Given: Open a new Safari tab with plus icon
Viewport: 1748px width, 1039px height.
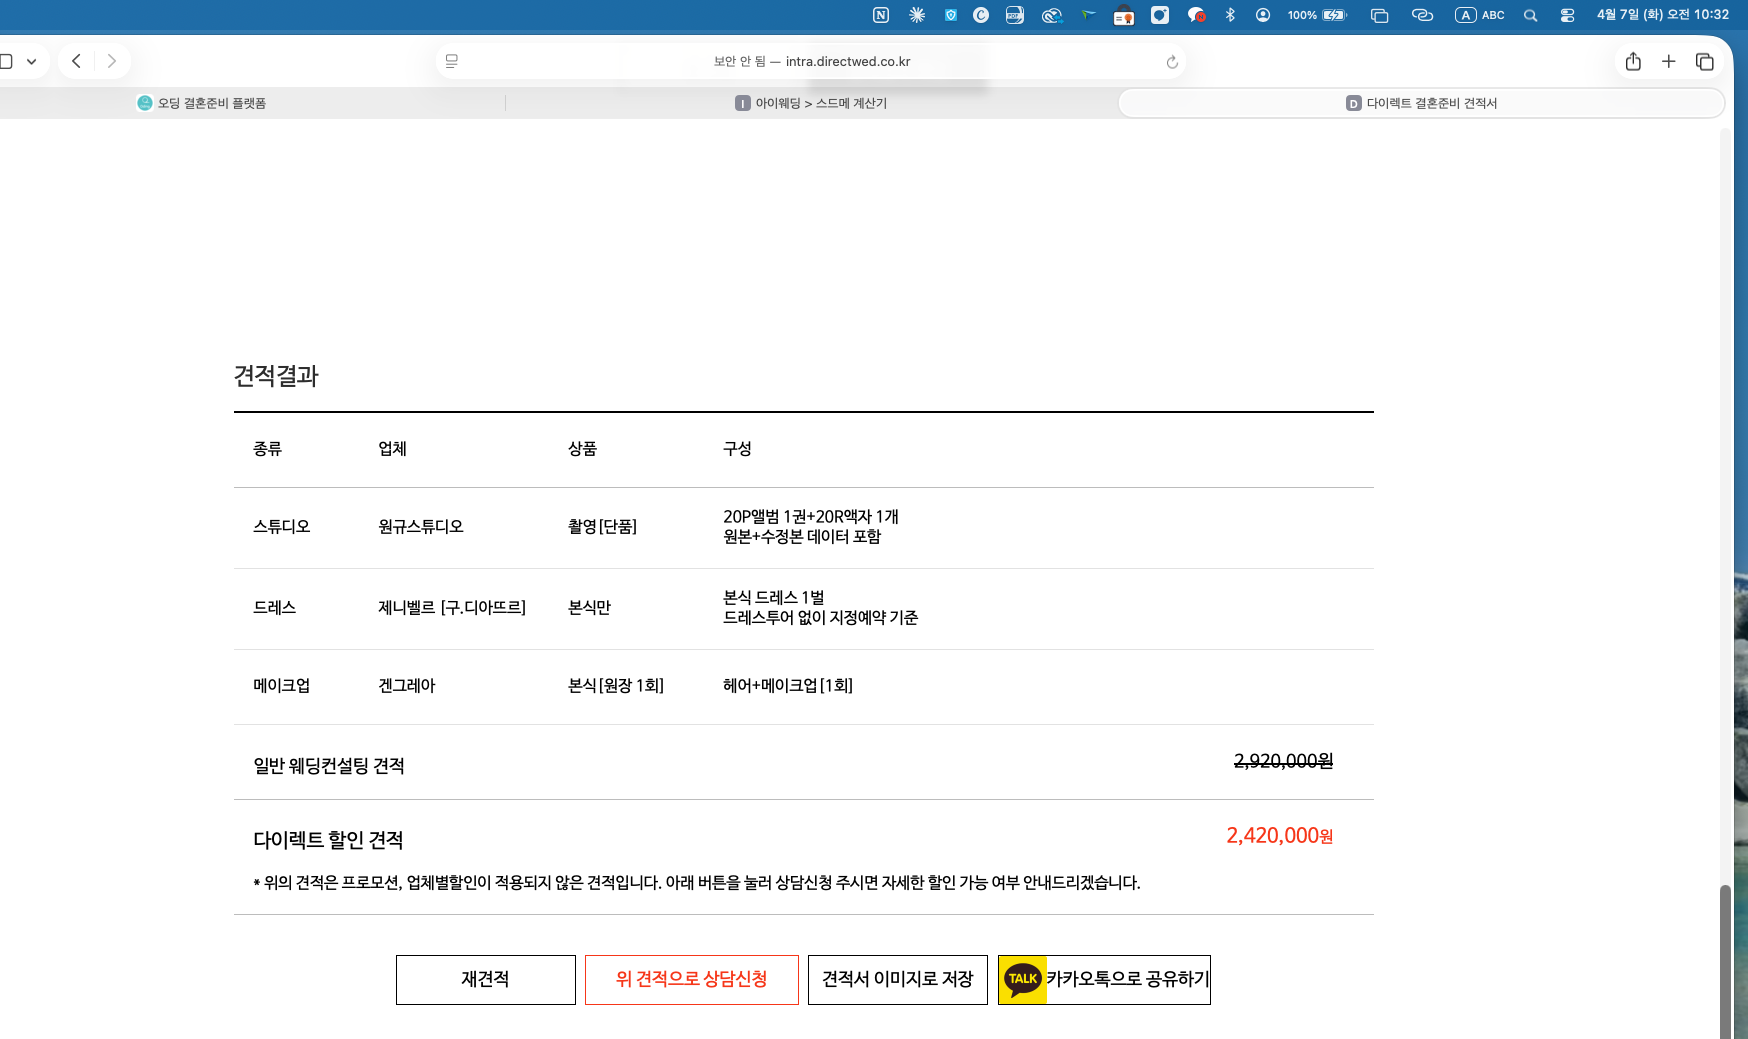Looking at the screenshot, I should pyautogui.click(x=1669, y=61).
